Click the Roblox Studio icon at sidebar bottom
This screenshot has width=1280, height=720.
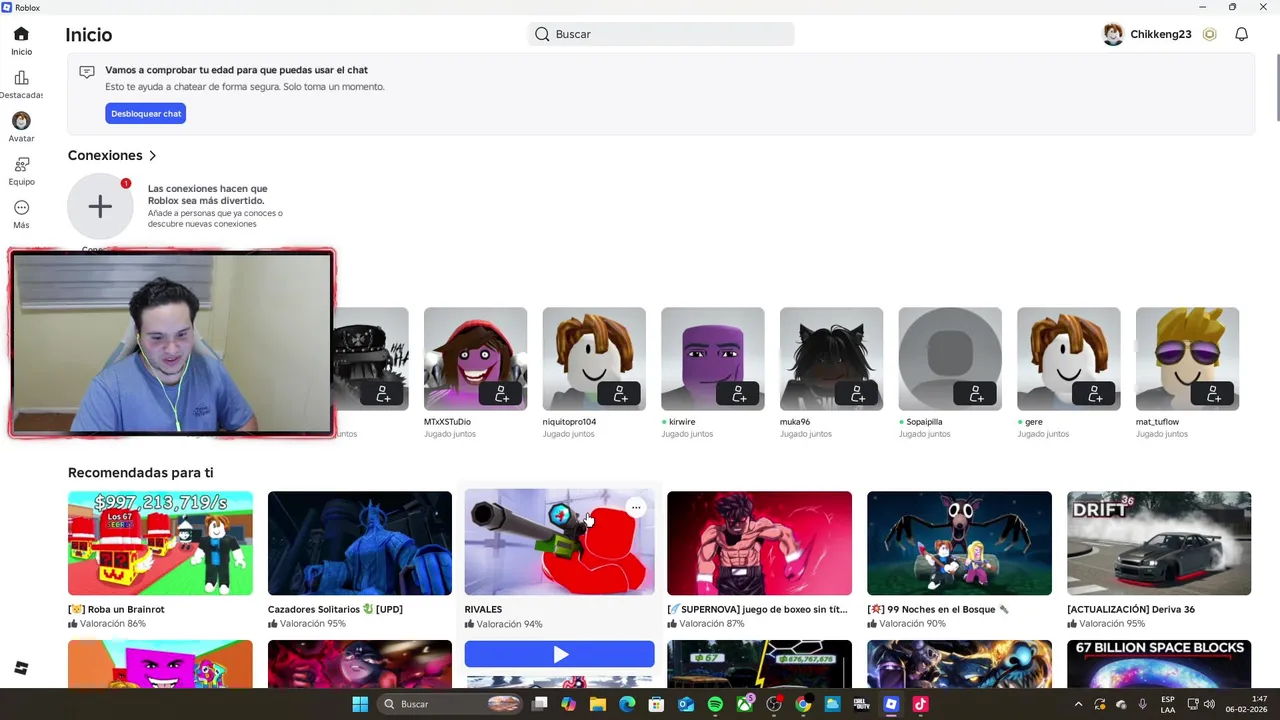click(x=21, y=668)
